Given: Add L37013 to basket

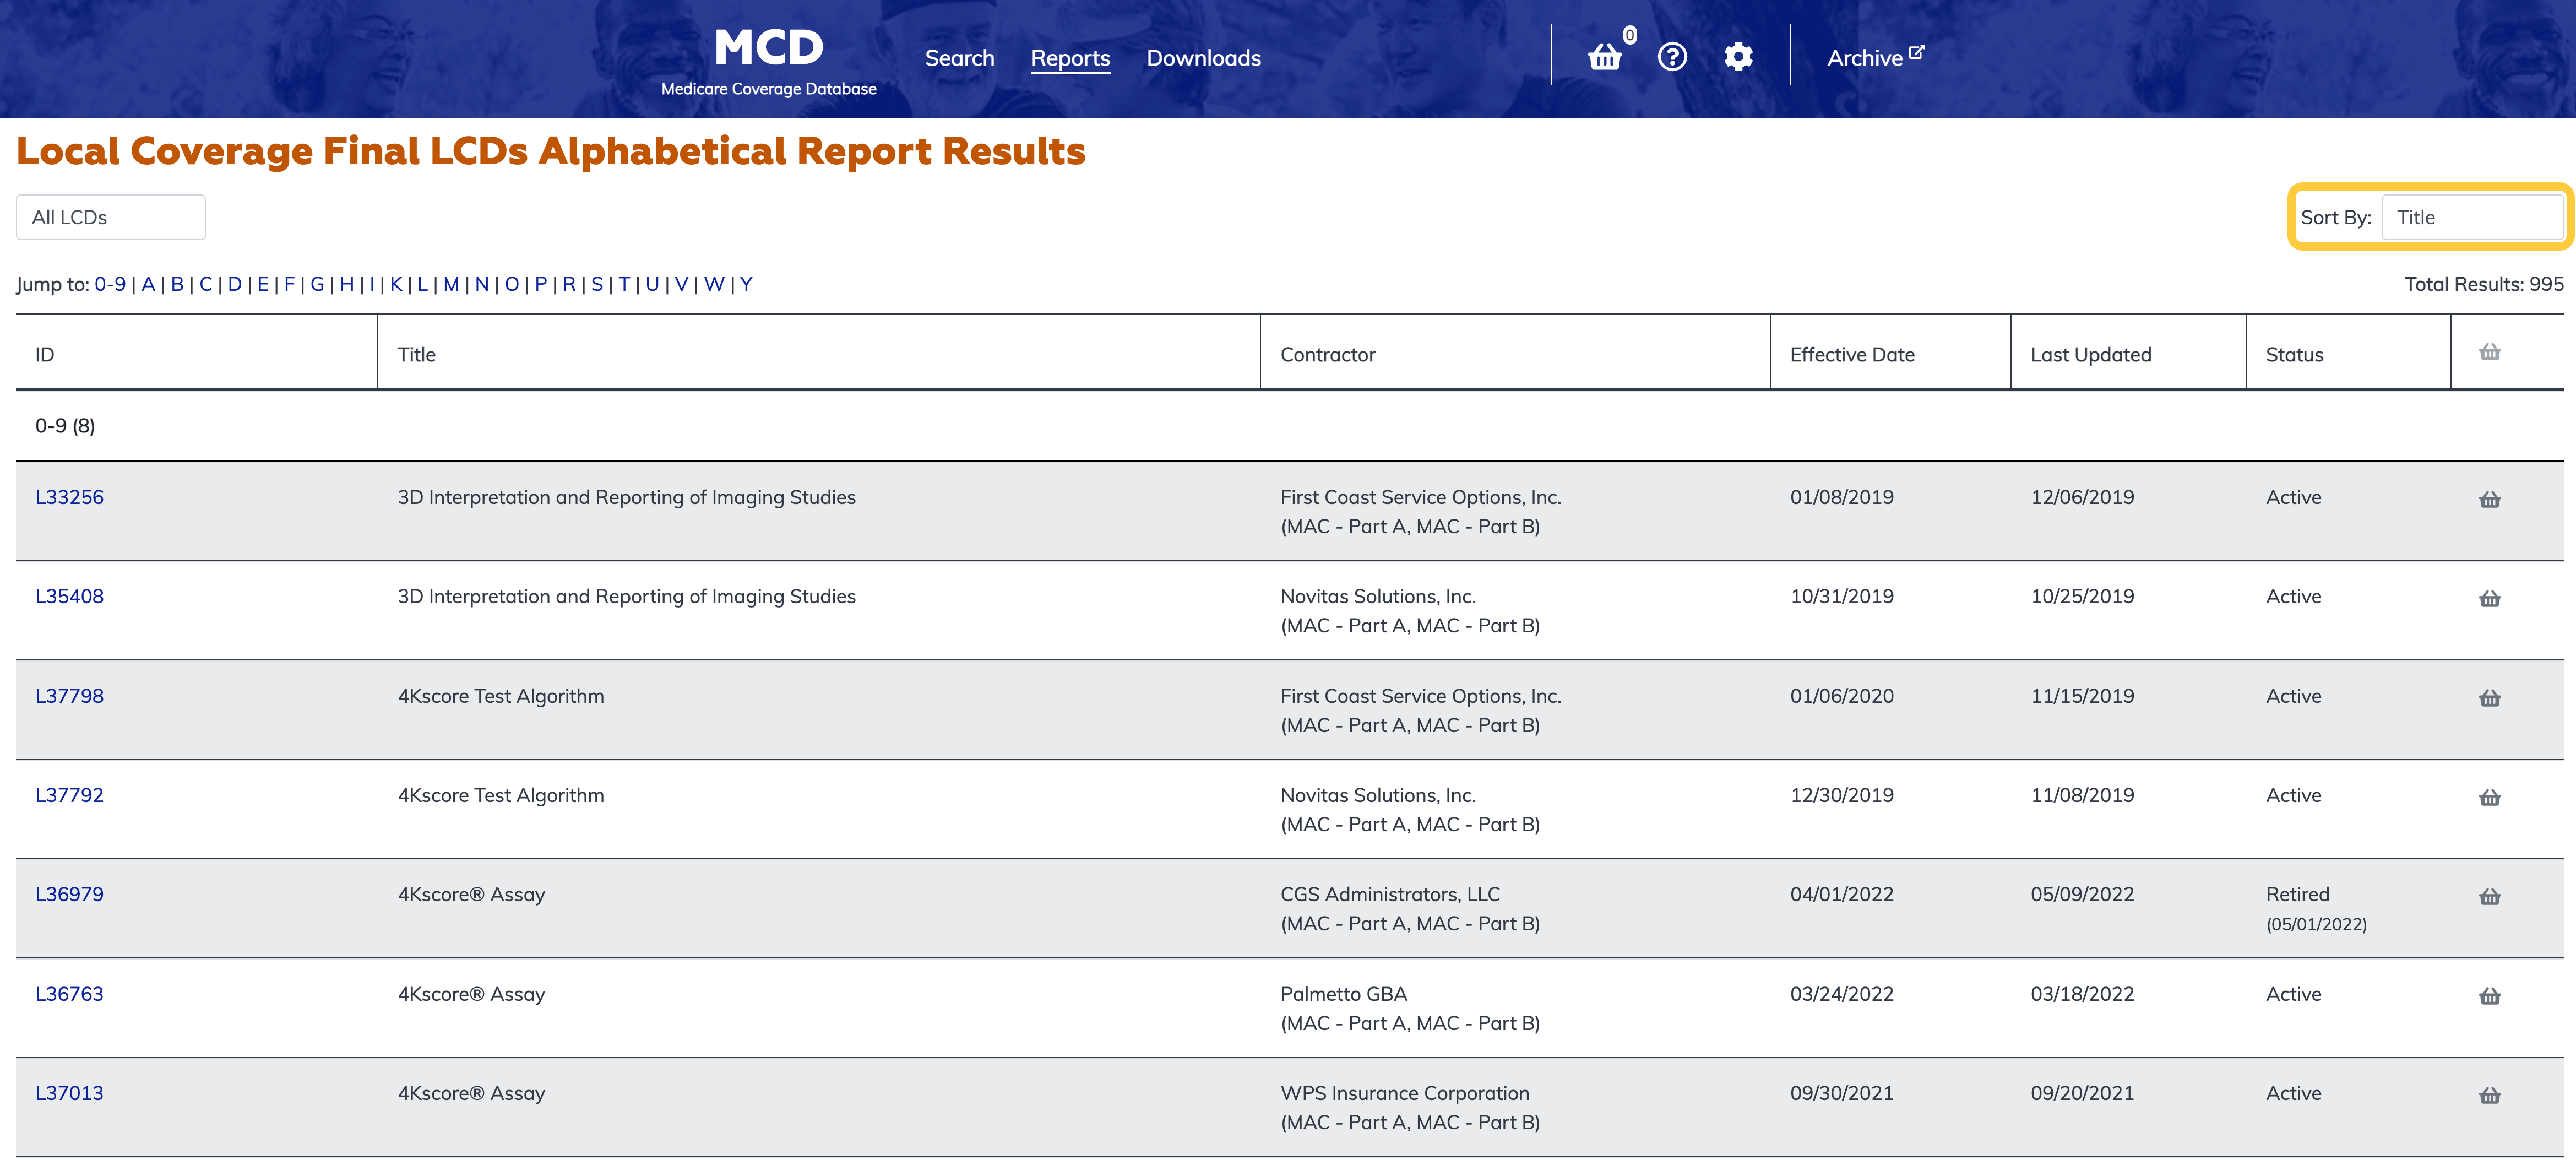Looking at the screenshot, I should tap(2489, 1095).
